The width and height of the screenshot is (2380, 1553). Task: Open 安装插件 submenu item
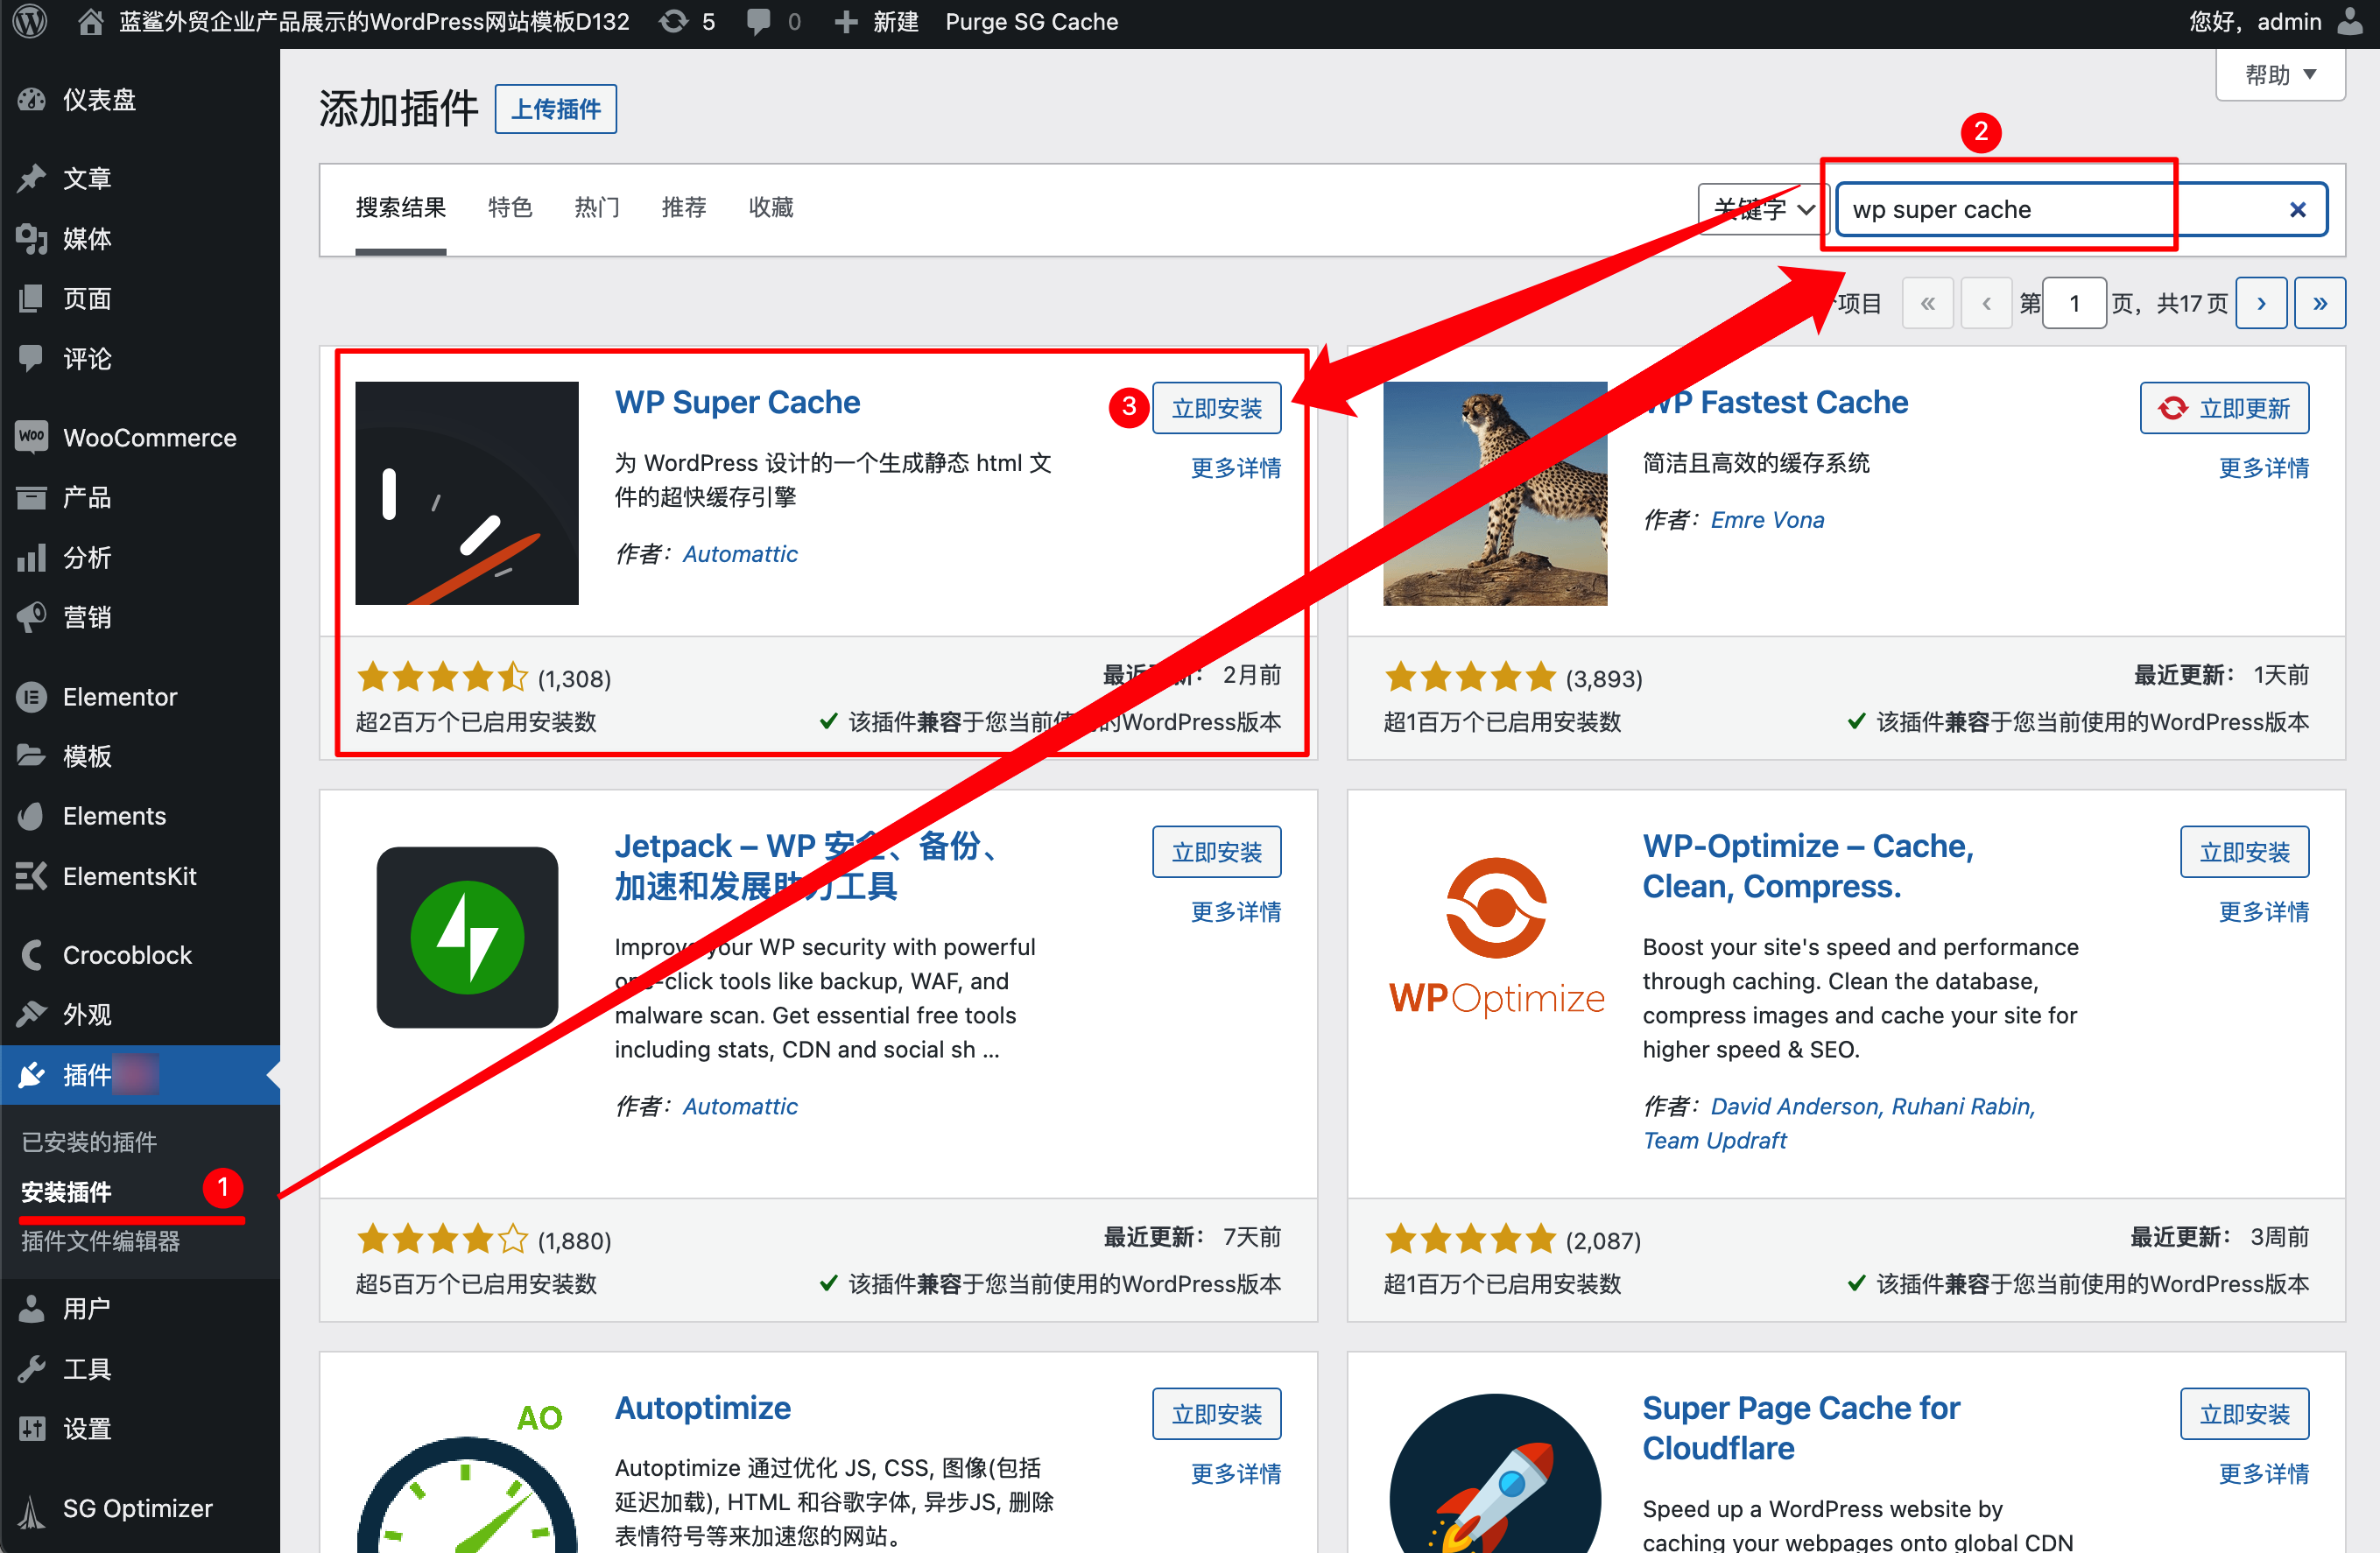click(x=66, y=1192)
